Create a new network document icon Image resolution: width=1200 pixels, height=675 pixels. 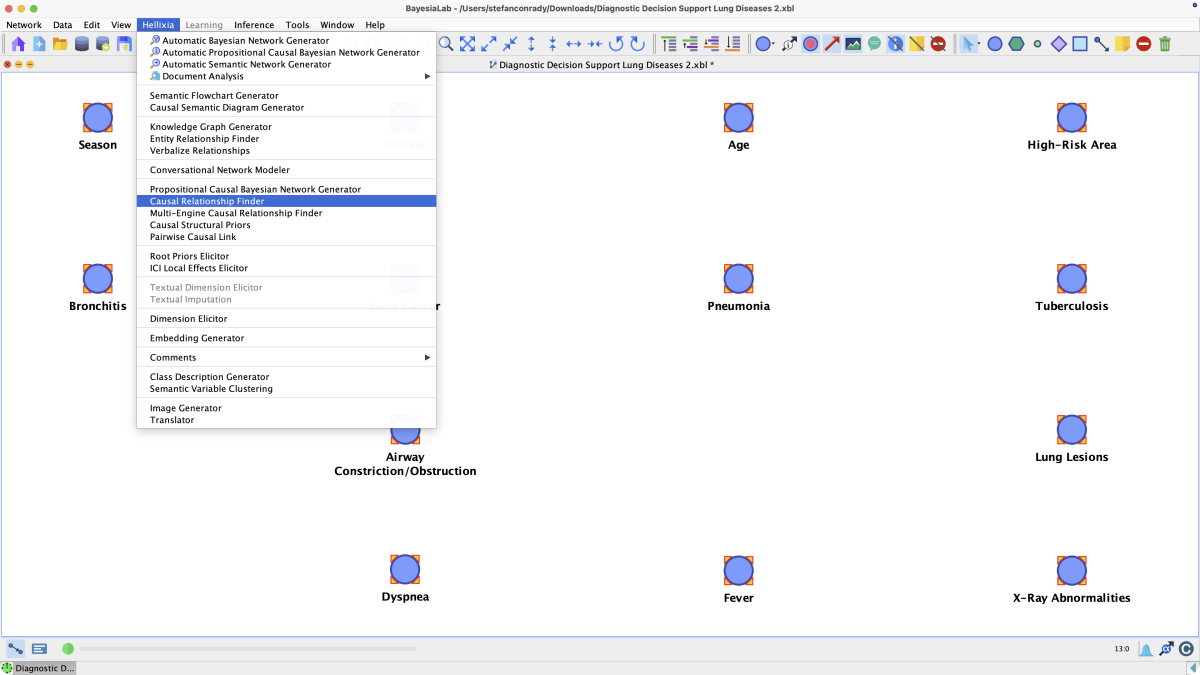click(x=39, y=44)
